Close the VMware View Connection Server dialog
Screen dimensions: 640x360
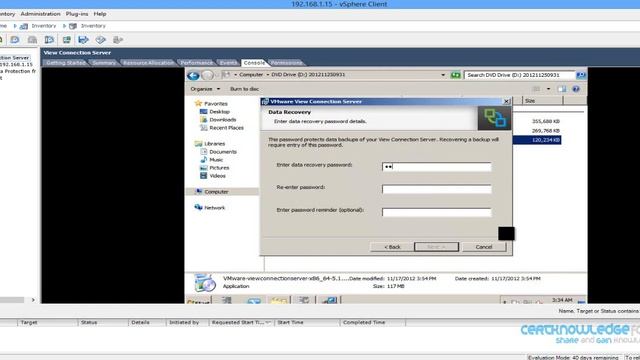506,101
